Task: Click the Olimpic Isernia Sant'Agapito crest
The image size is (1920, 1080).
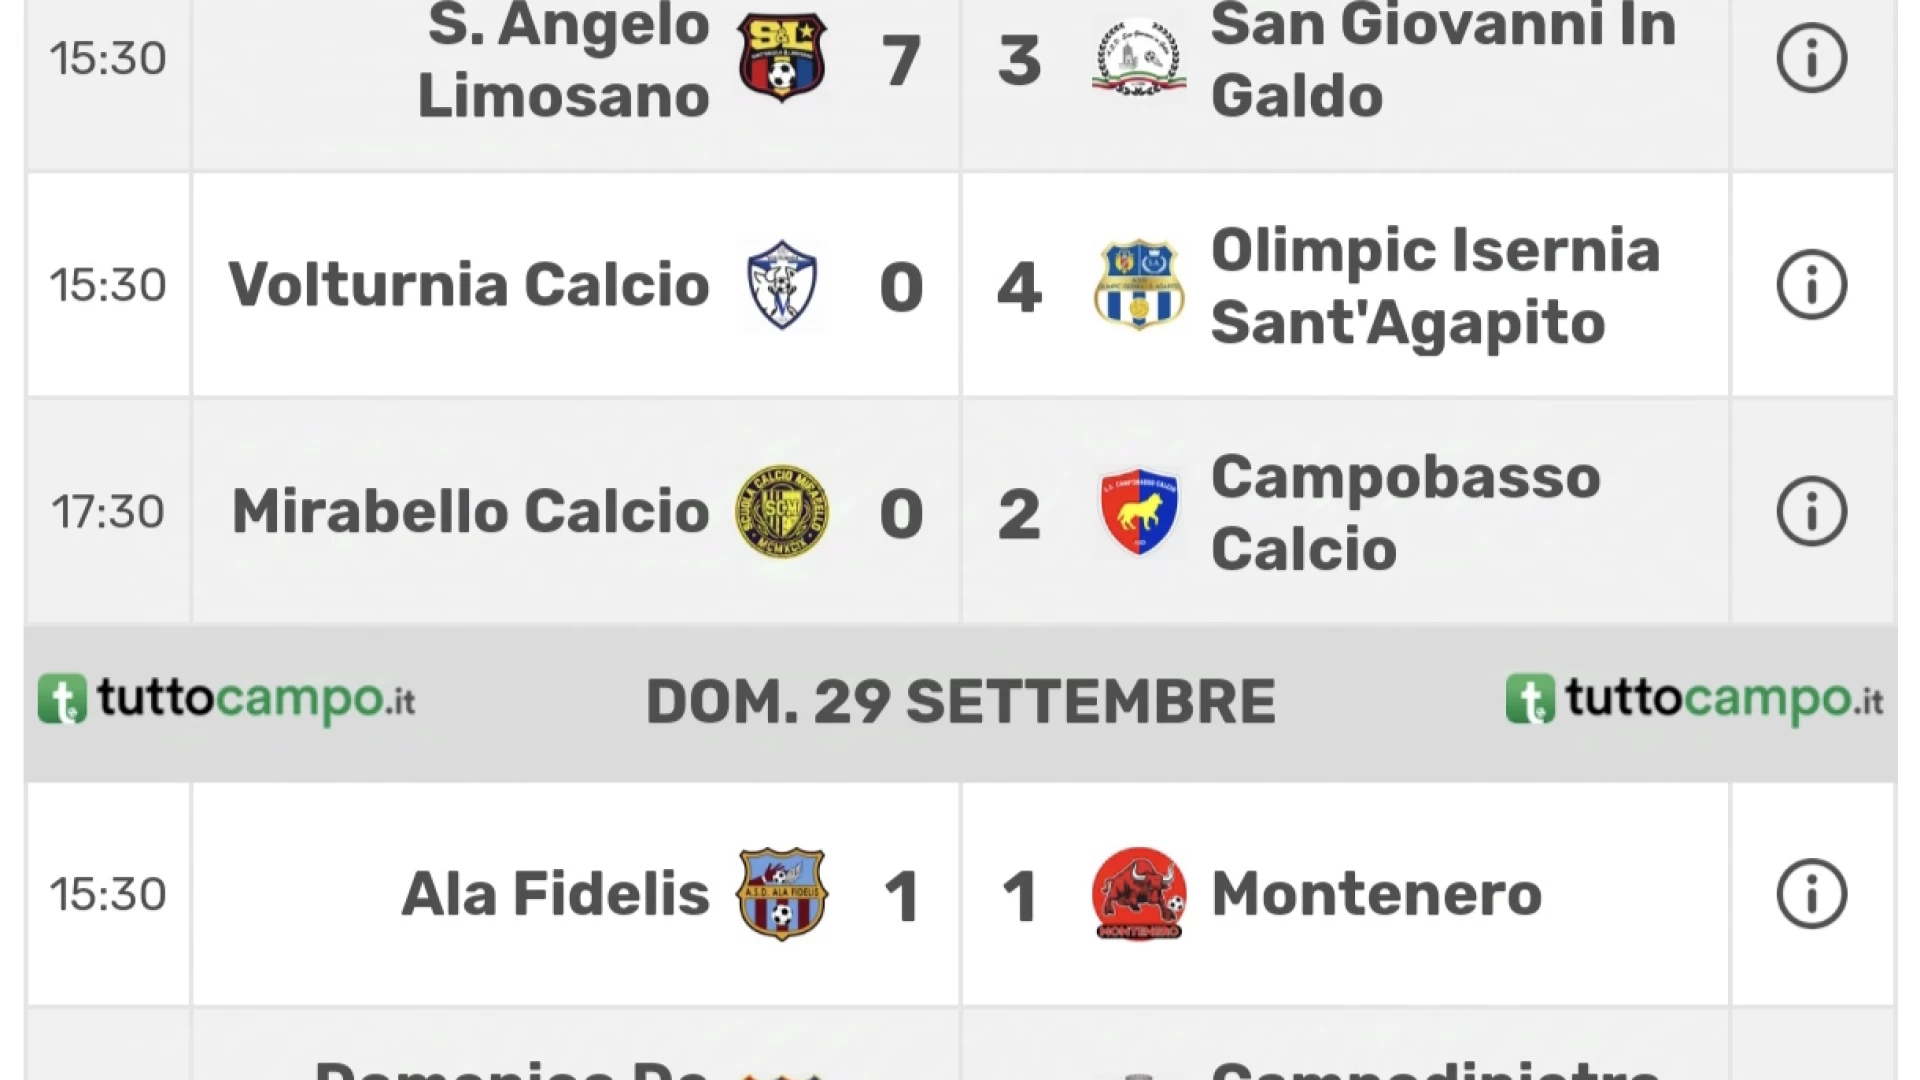Action: 1139,285
